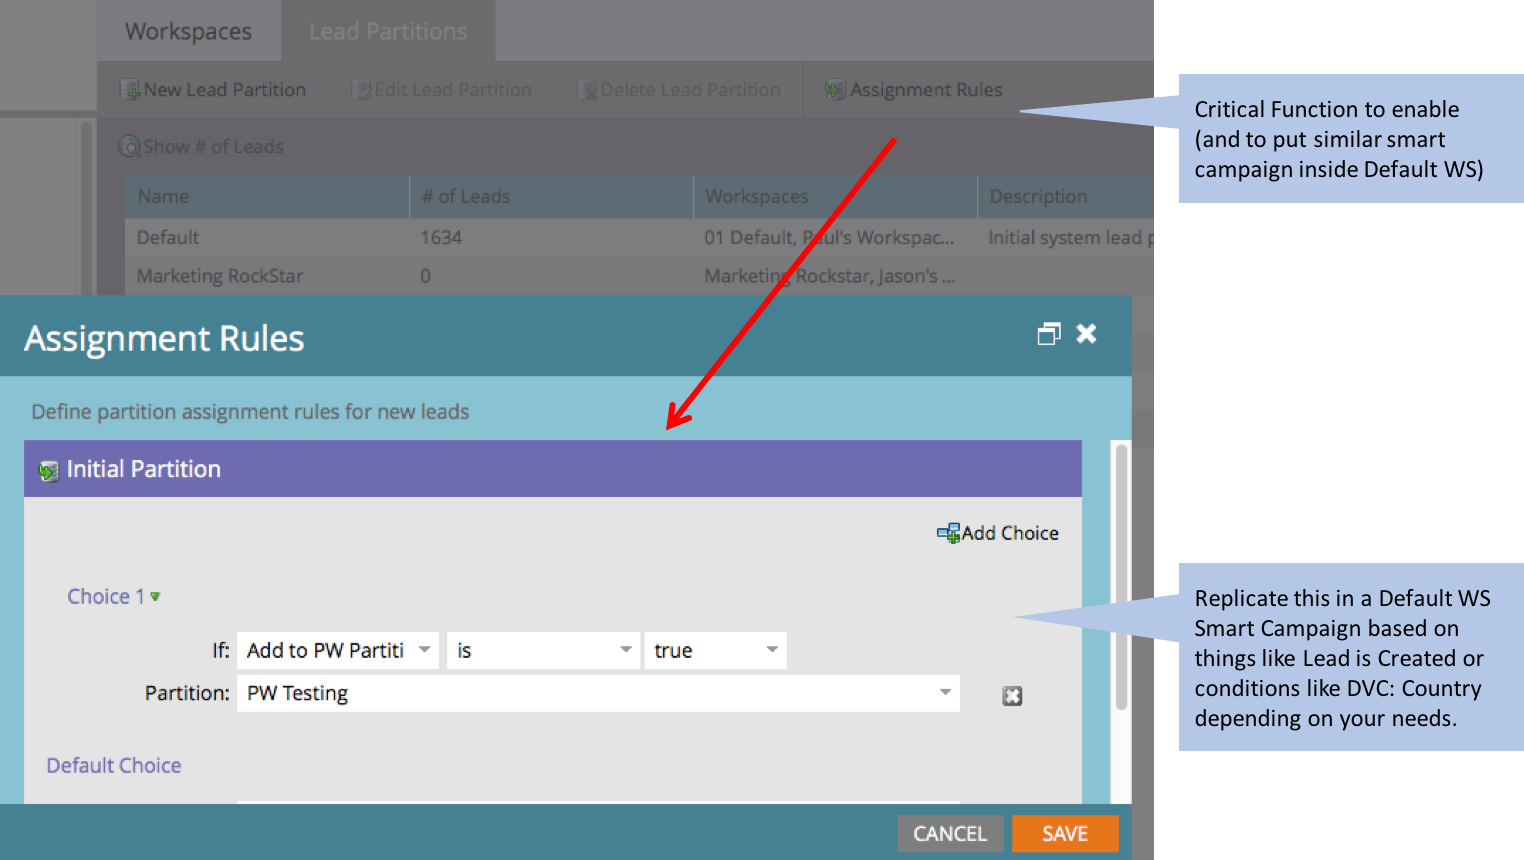Open the 'is' operator dropdown
1524x860 pixels.
(x=625, y=650)
